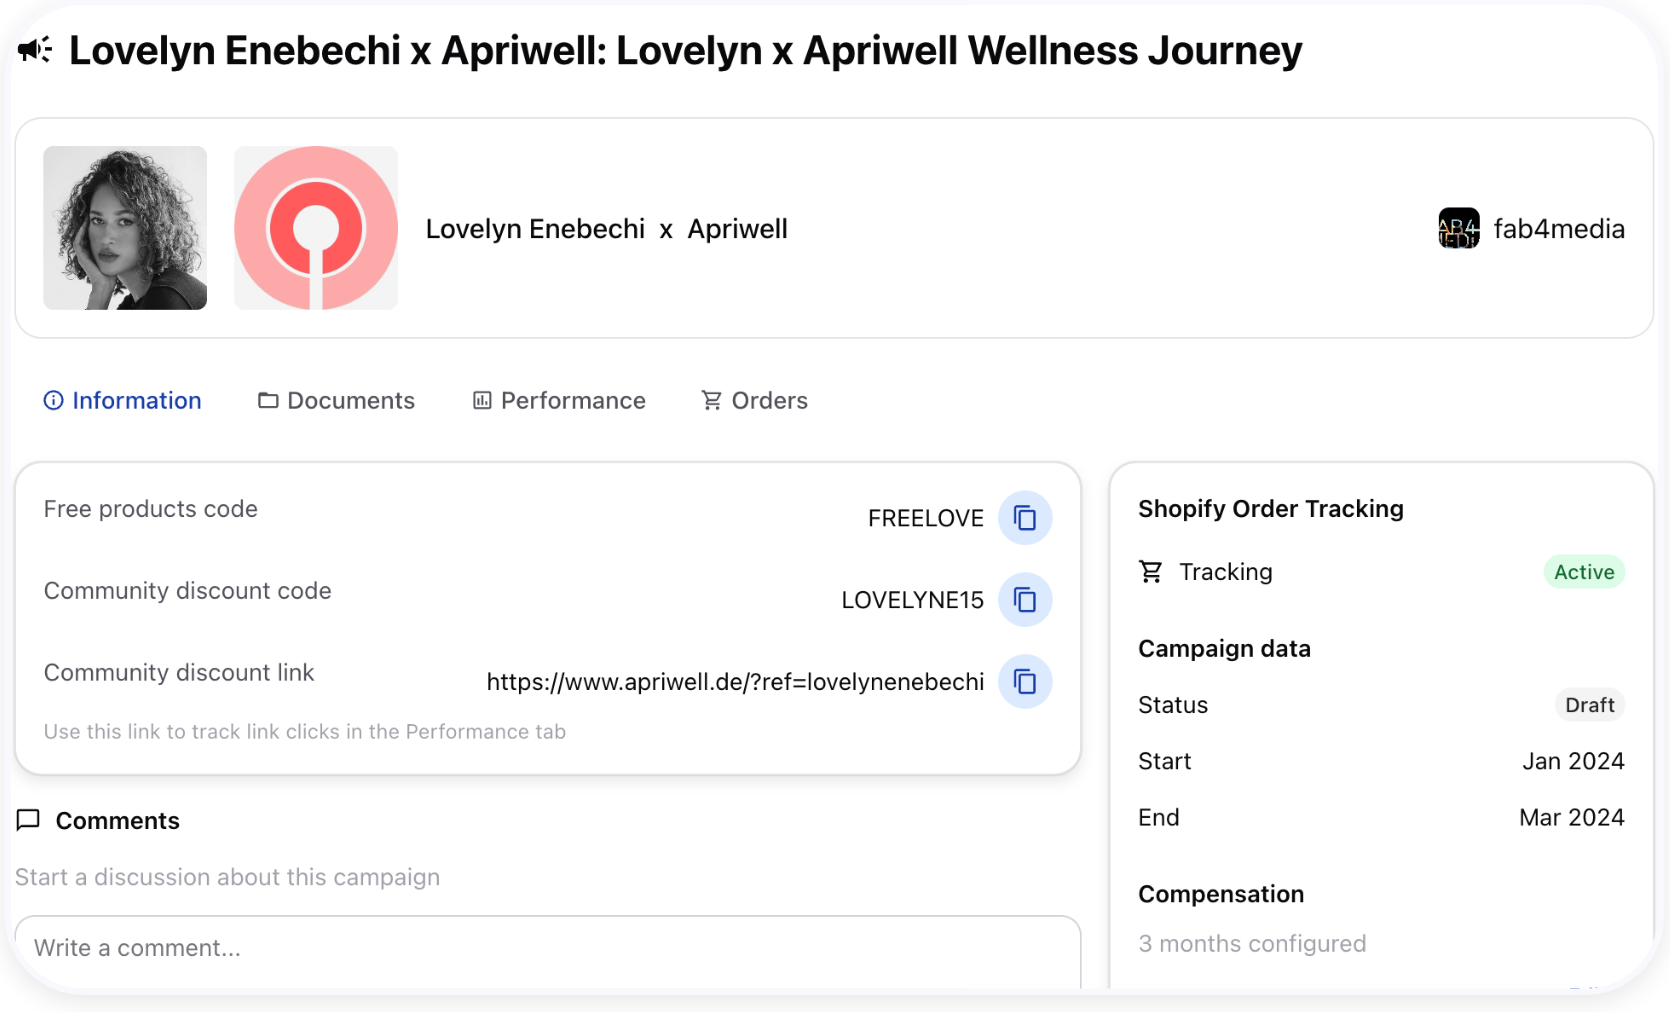This screenshot has width=1670, height=1012.
Task: Click the Write a comment field
Action: point(548,951)
